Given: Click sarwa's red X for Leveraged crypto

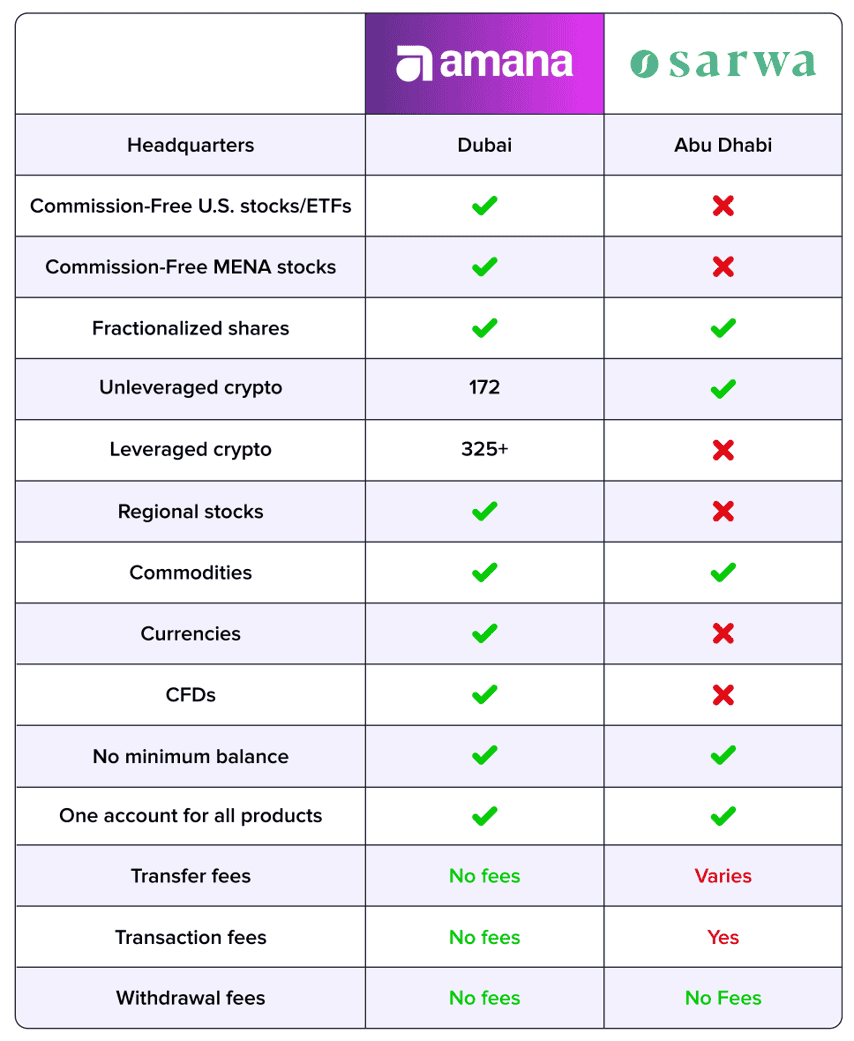Looking at the screenshot, I should coord(723,450).
